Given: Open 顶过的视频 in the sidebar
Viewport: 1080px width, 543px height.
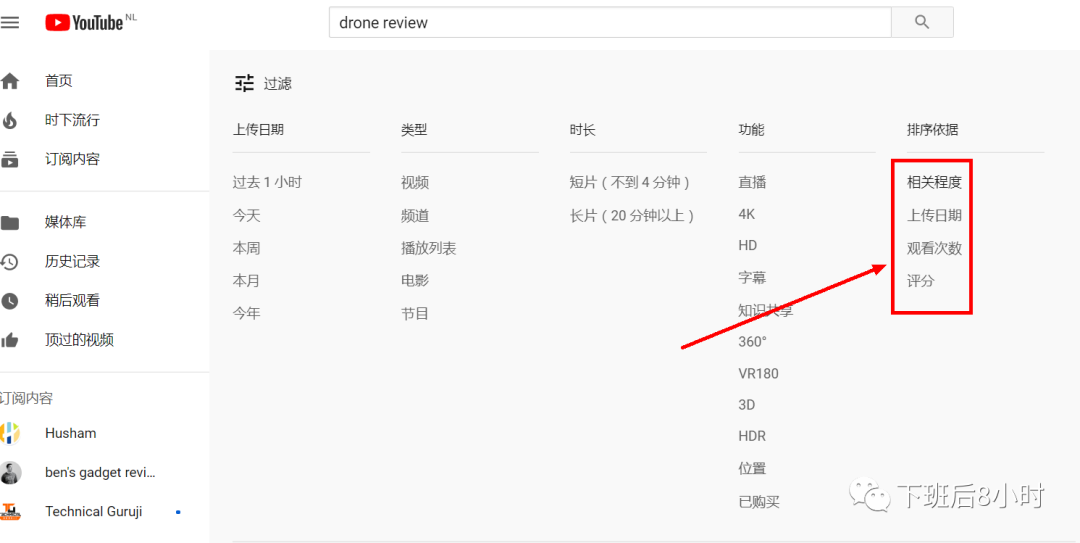Looking at the screenshot, I should click(79, 340).
